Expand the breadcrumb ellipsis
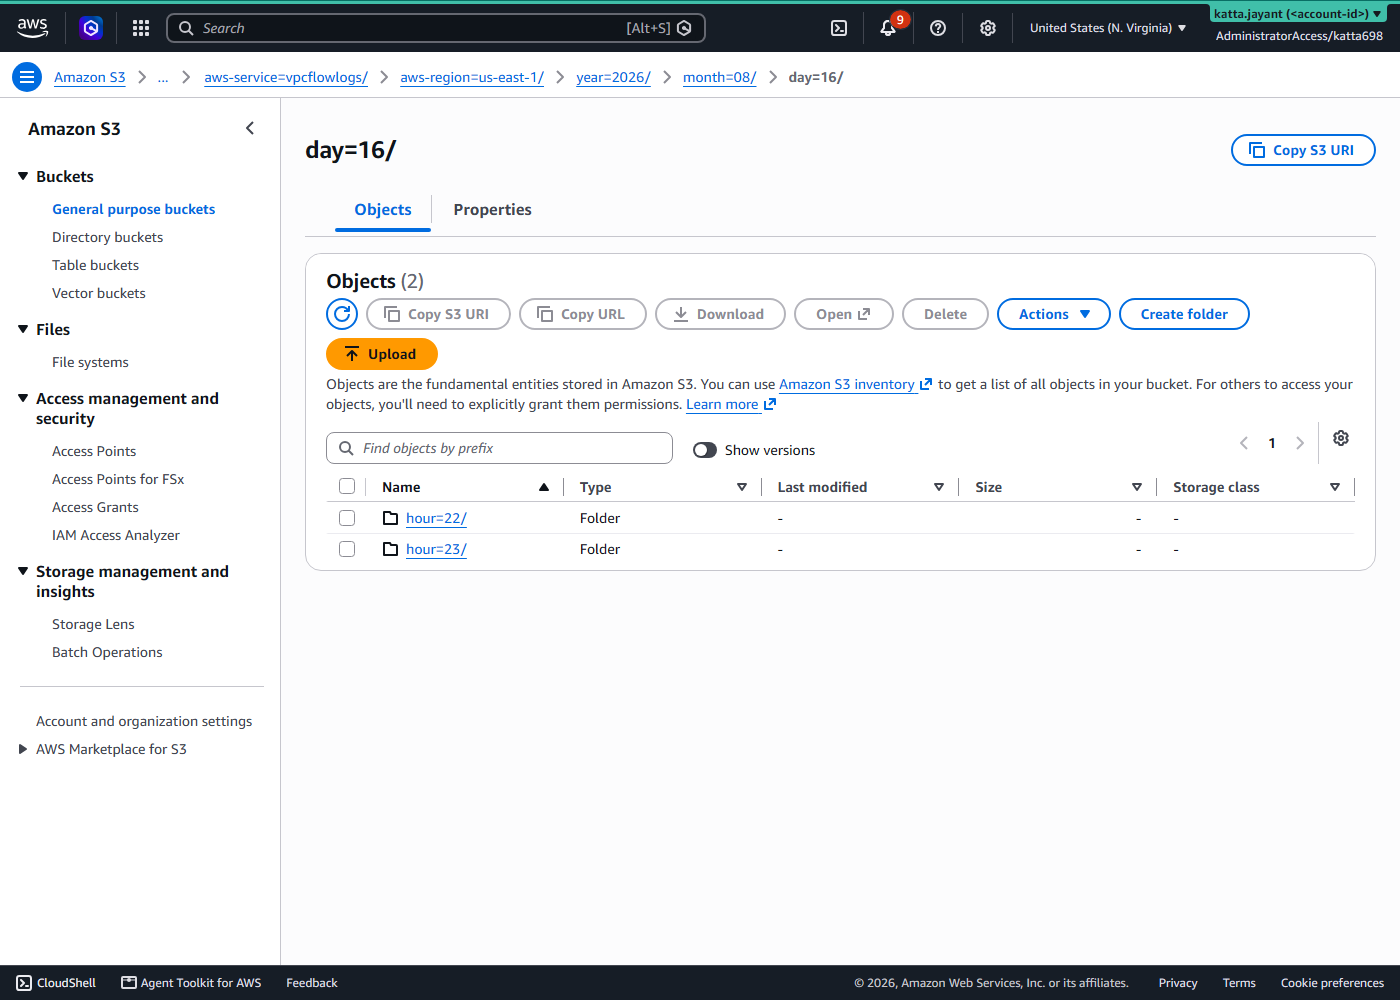1400x1000 pixels. tap(163, 77)
